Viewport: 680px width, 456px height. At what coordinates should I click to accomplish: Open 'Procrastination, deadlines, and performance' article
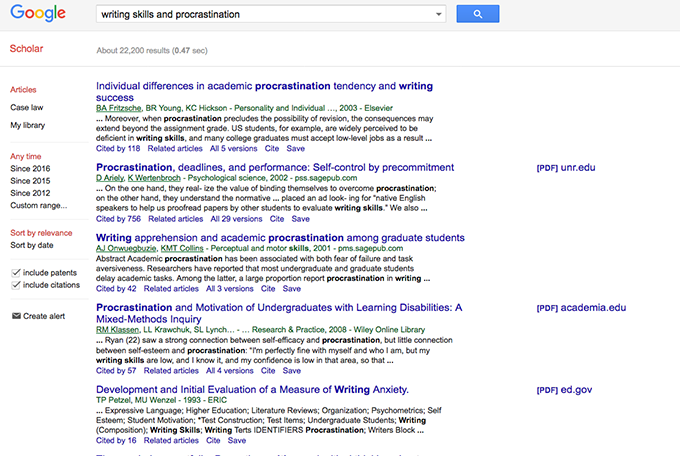275,167
